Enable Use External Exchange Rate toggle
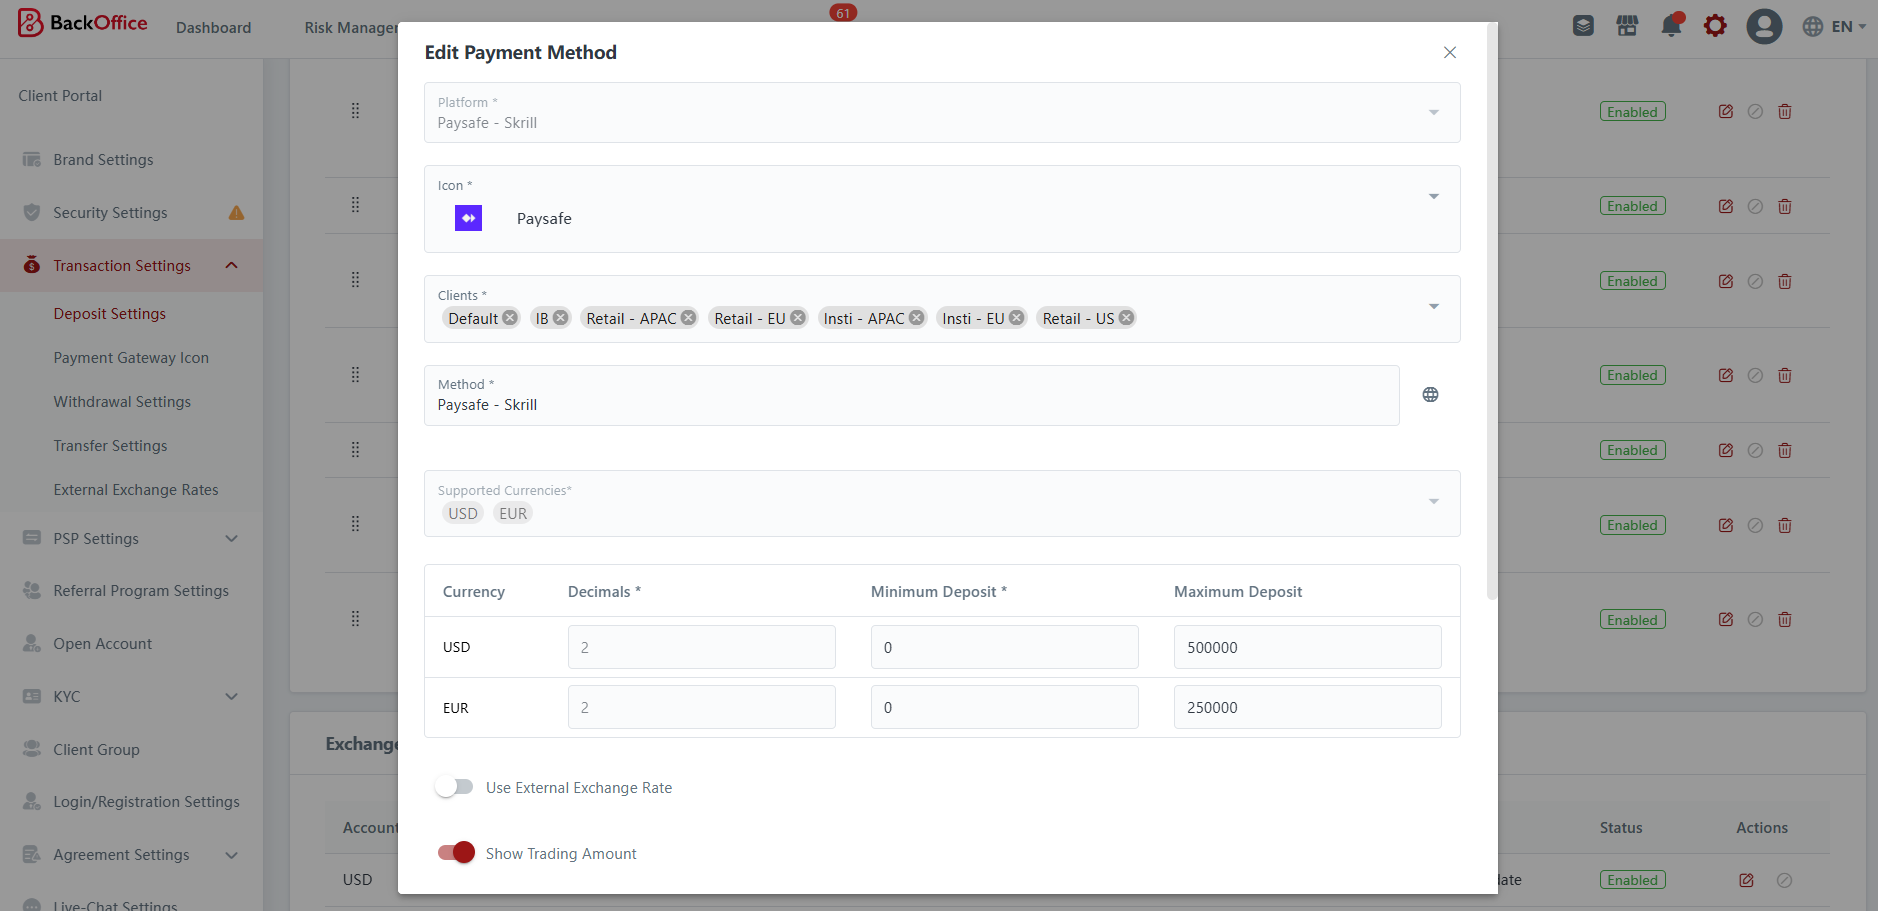Viewport: 1878px width, 911px height. (x=455, y=788)
